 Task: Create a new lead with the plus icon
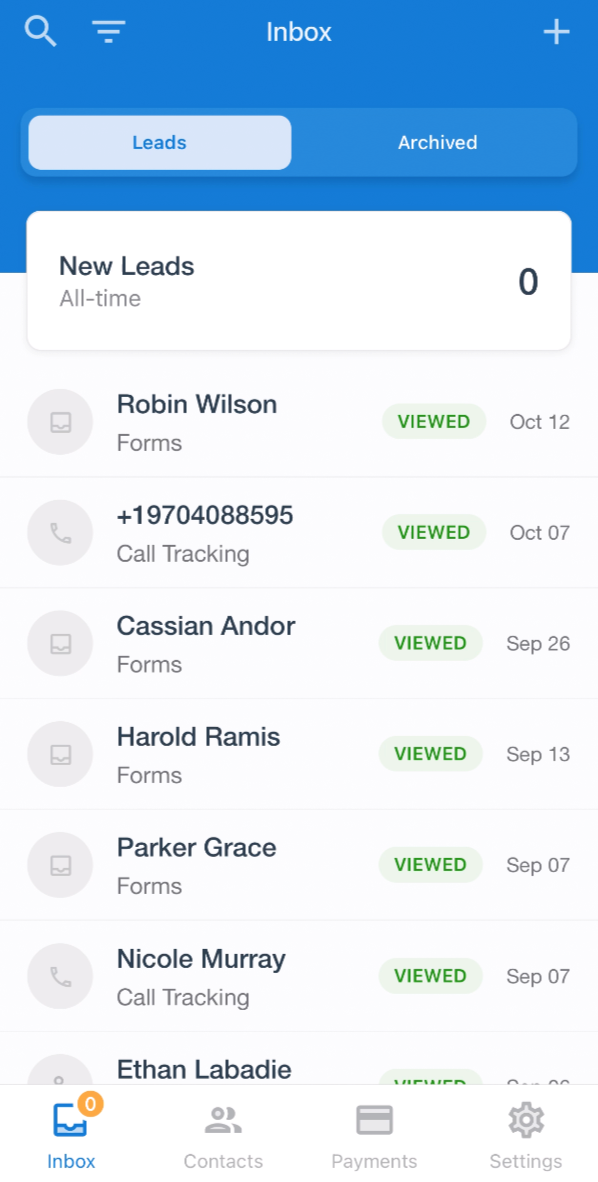556,31
